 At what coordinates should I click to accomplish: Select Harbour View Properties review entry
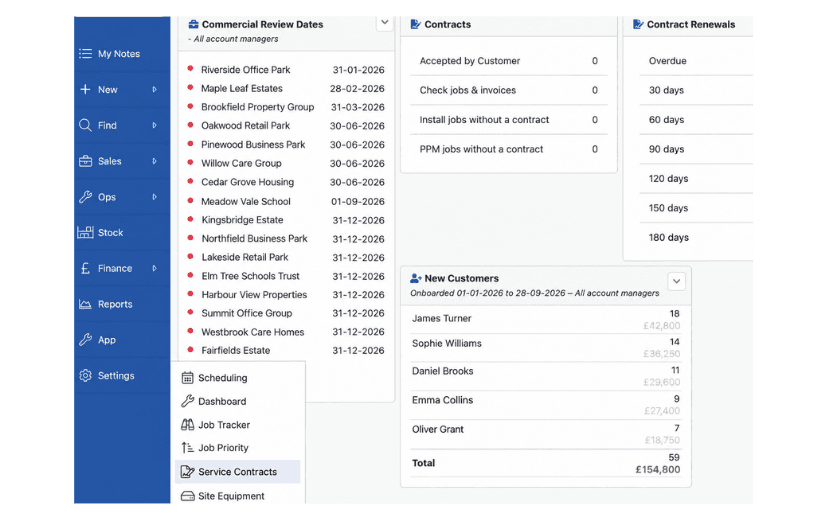(x=286, y=295)
